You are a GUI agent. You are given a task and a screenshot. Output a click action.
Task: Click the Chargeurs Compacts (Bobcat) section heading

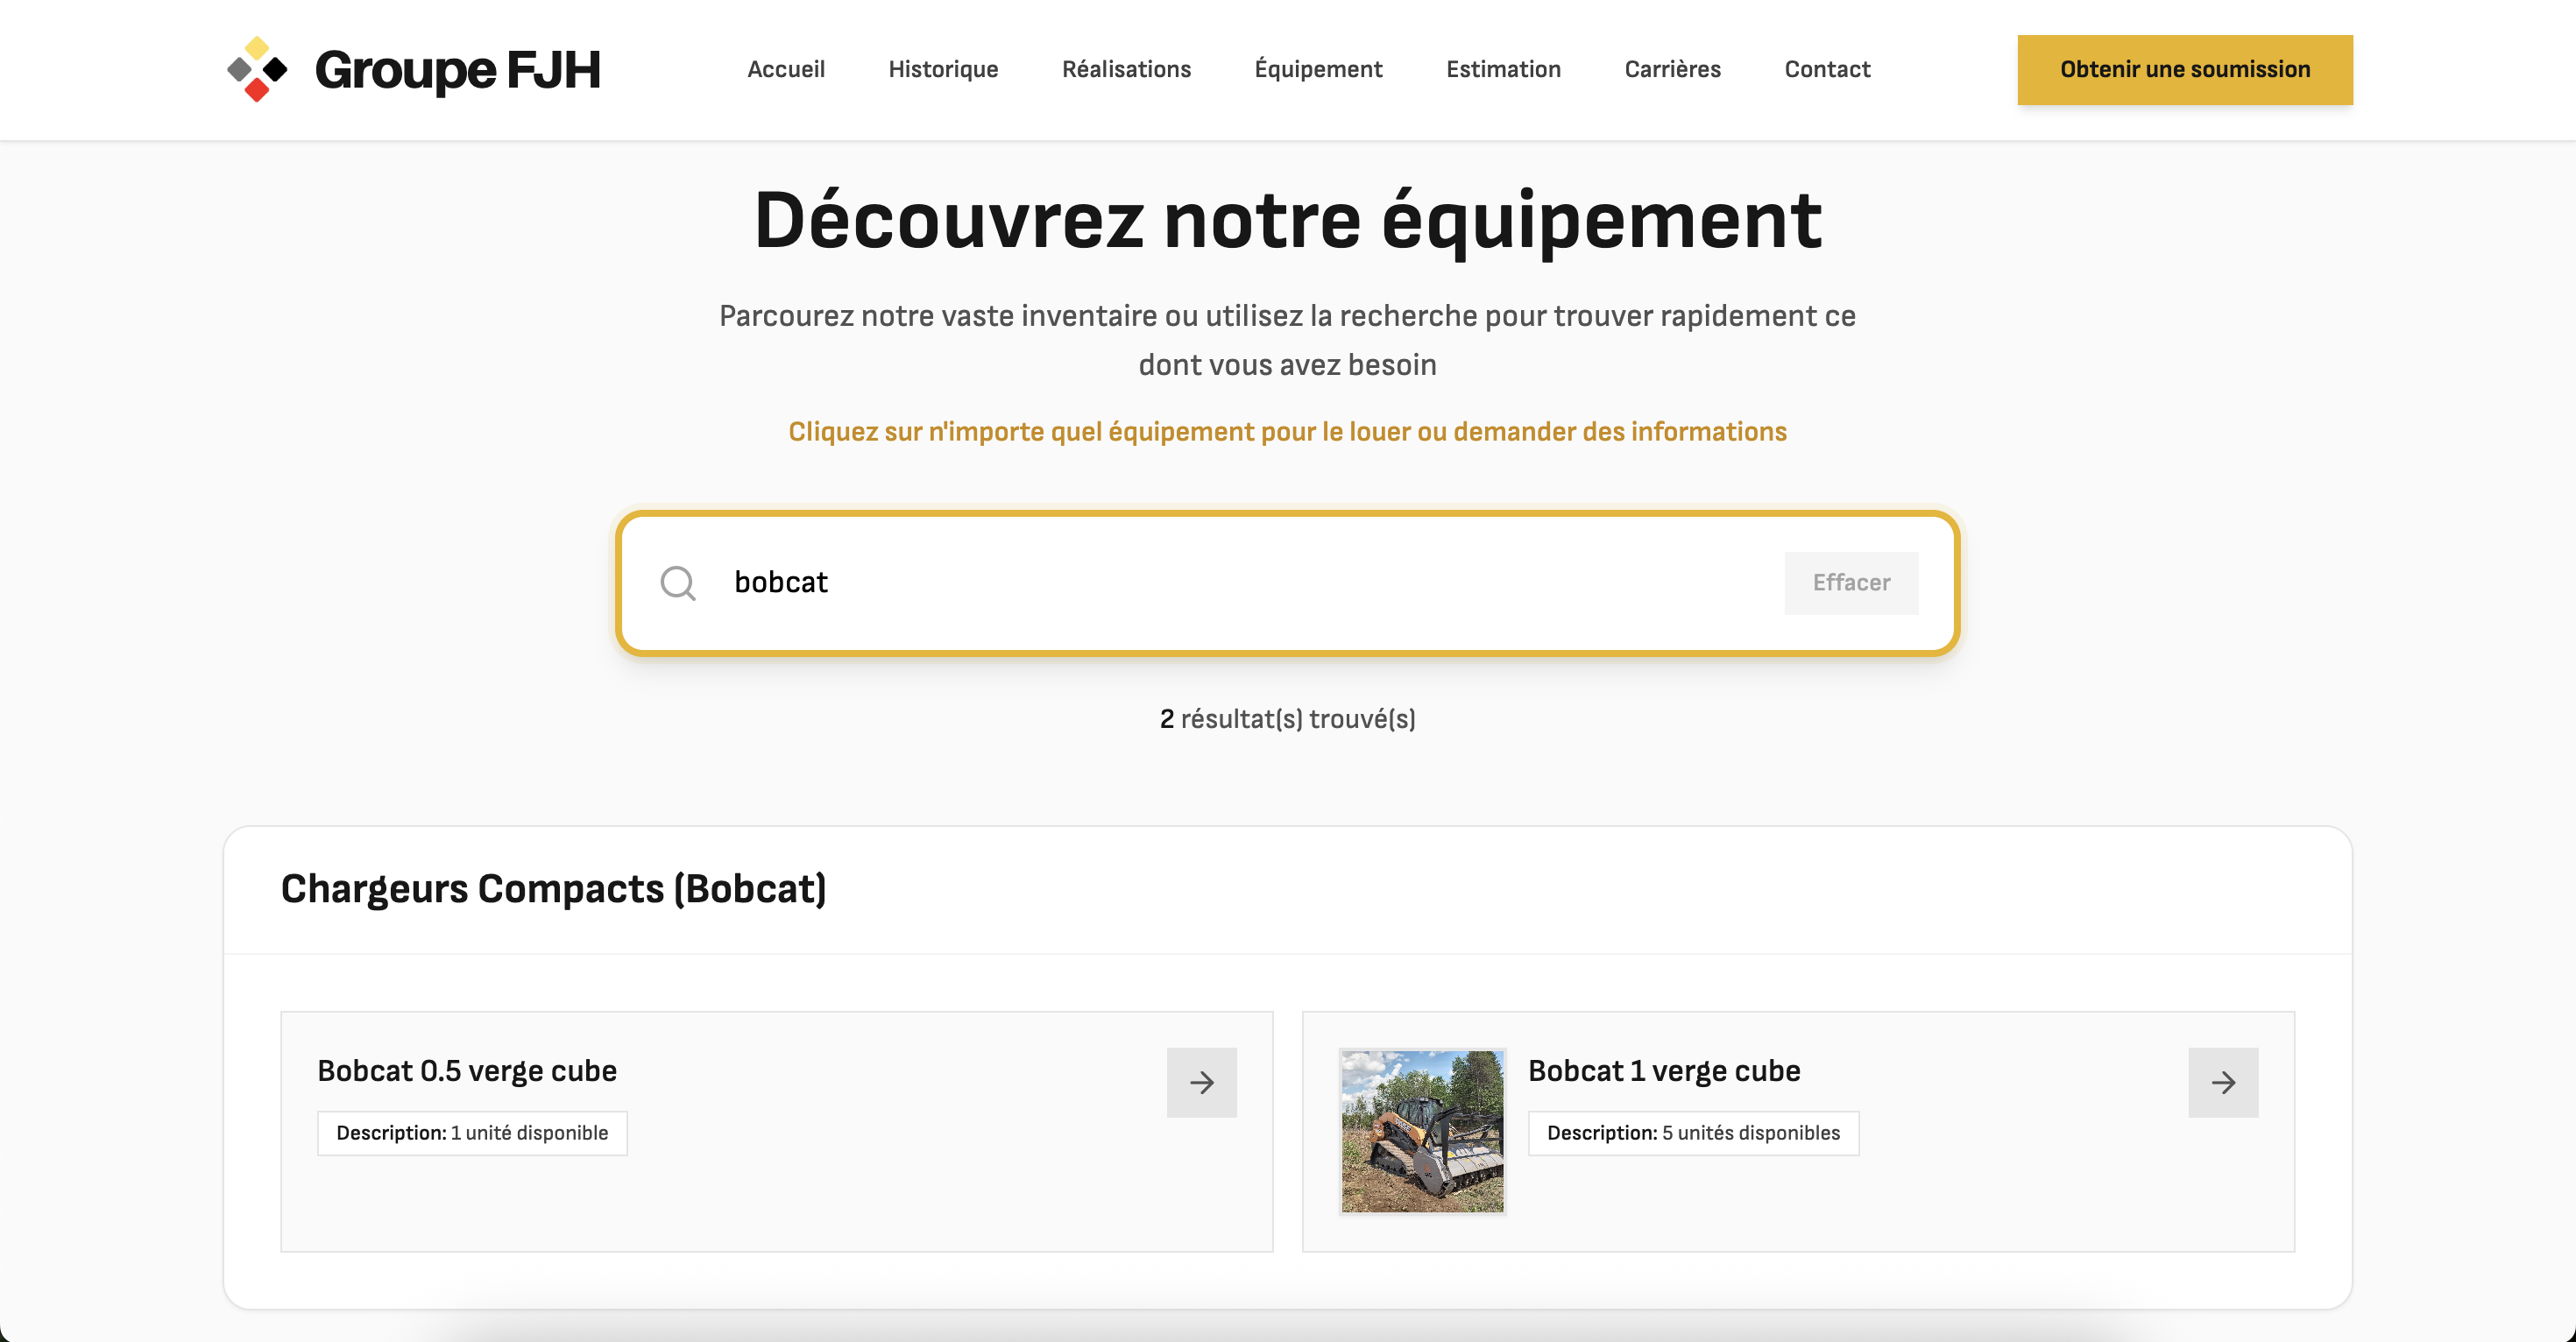(x=553, y=888)
